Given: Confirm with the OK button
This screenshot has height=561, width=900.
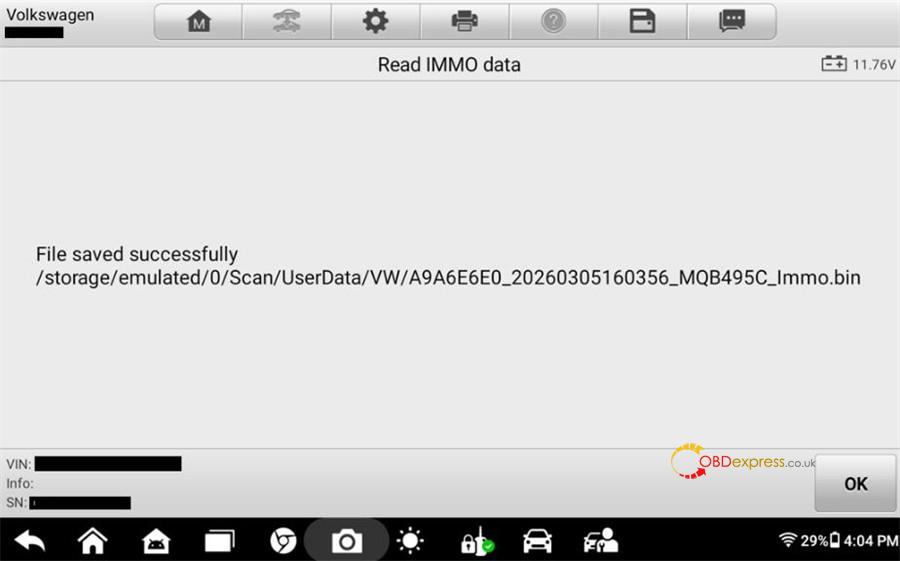Looking at the screenshot, I should point(855,483).
